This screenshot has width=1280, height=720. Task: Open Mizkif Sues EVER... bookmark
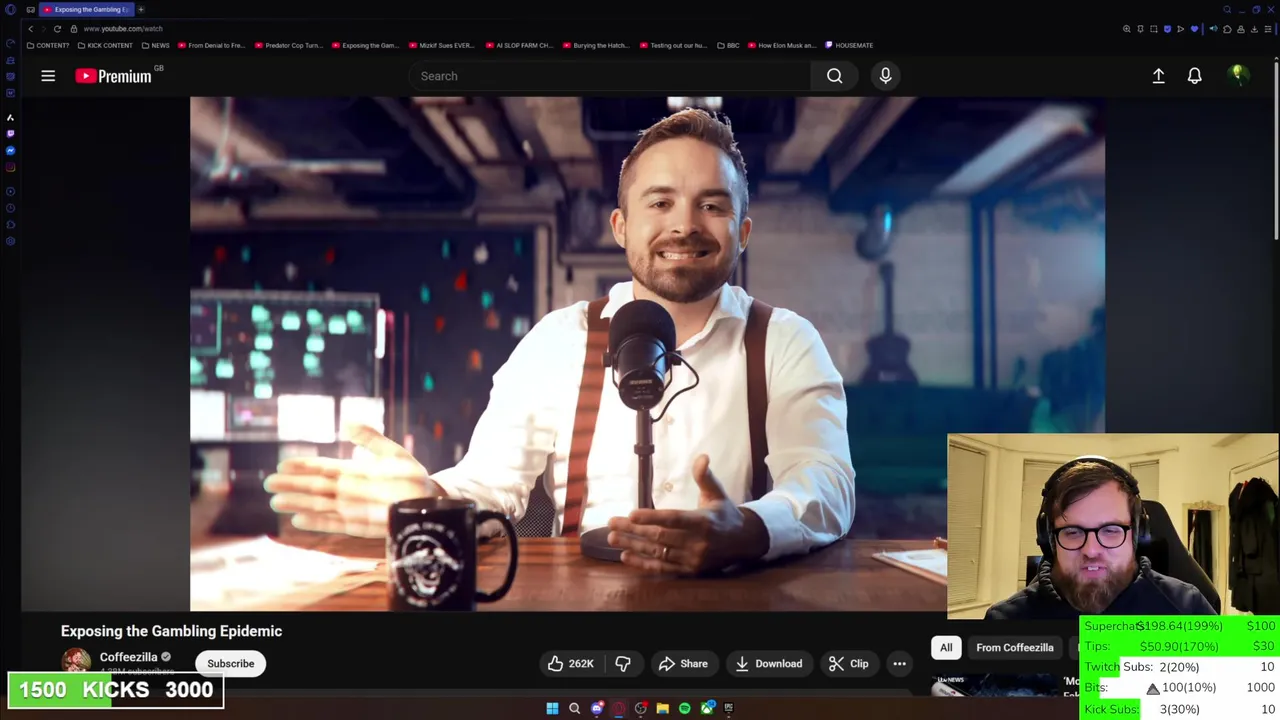(x=441, y=45)
